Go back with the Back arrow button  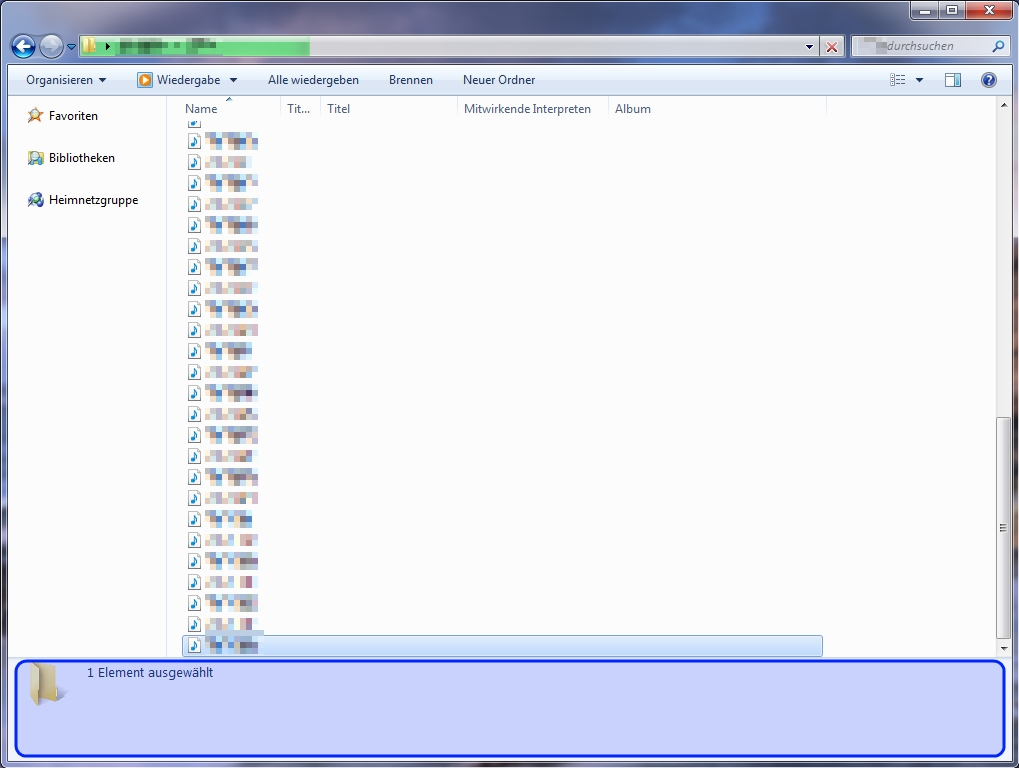click(x=23, y=46)
